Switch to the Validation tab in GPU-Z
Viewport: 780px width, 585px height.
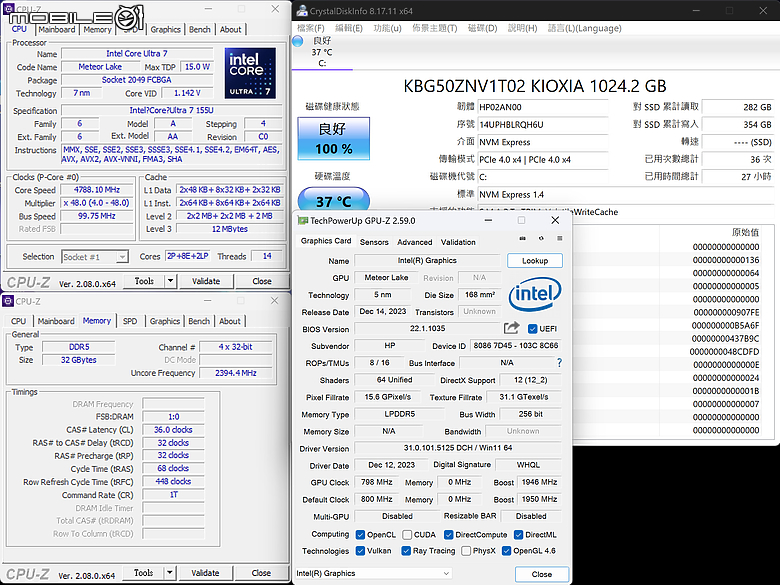458,242
